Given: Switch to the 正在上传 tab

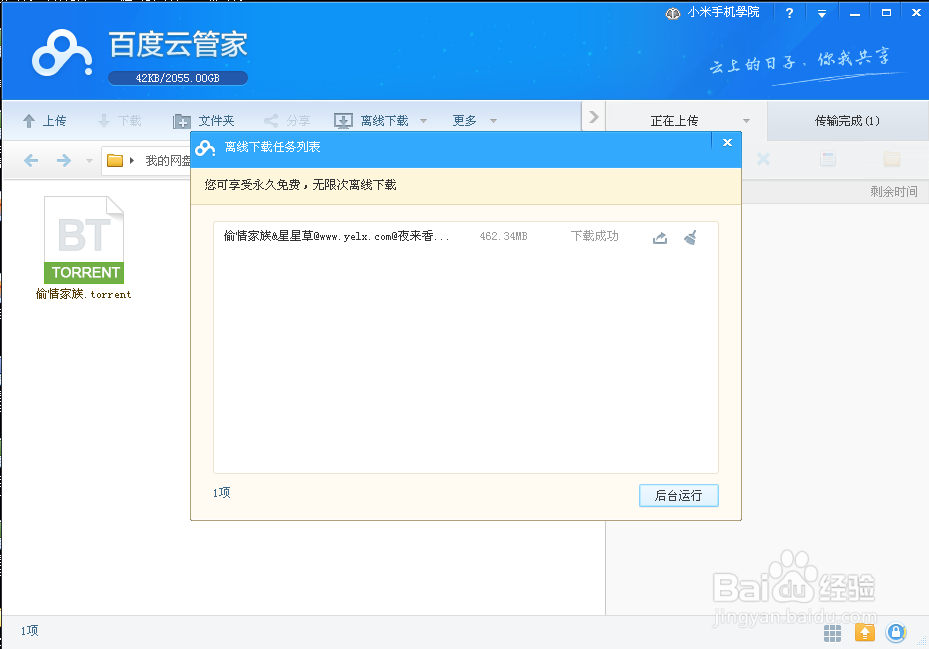Looking at the screenshot, I should (674, 121).
